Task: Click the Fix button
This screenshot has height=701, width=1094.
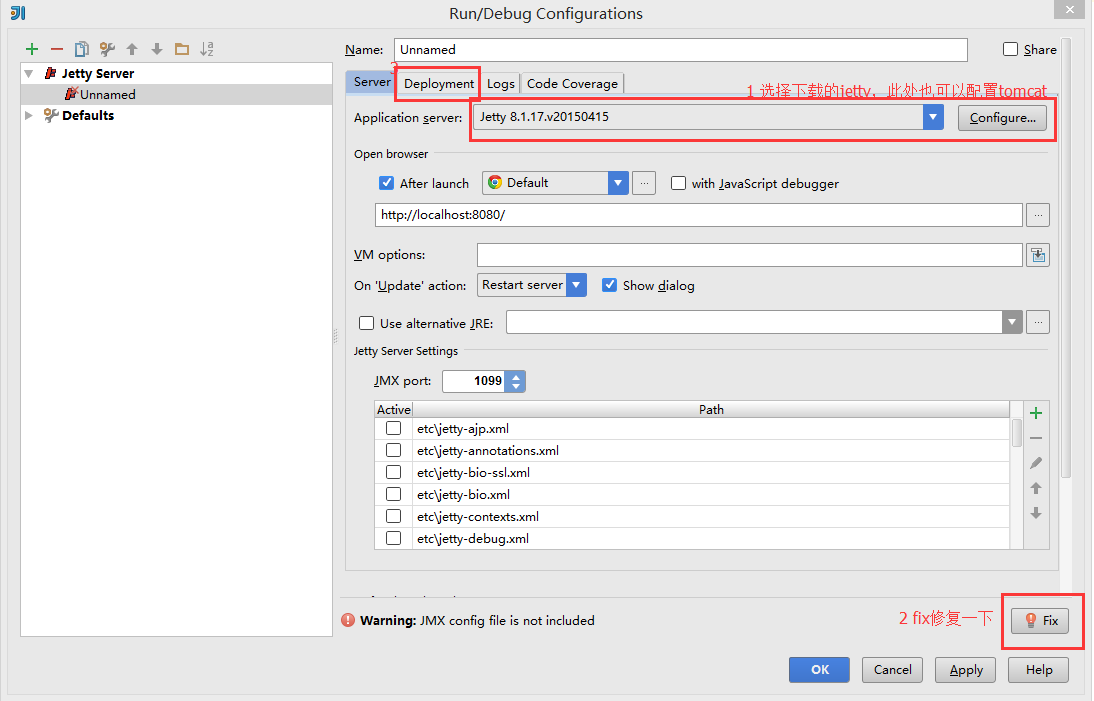Action: [1040, 620]
